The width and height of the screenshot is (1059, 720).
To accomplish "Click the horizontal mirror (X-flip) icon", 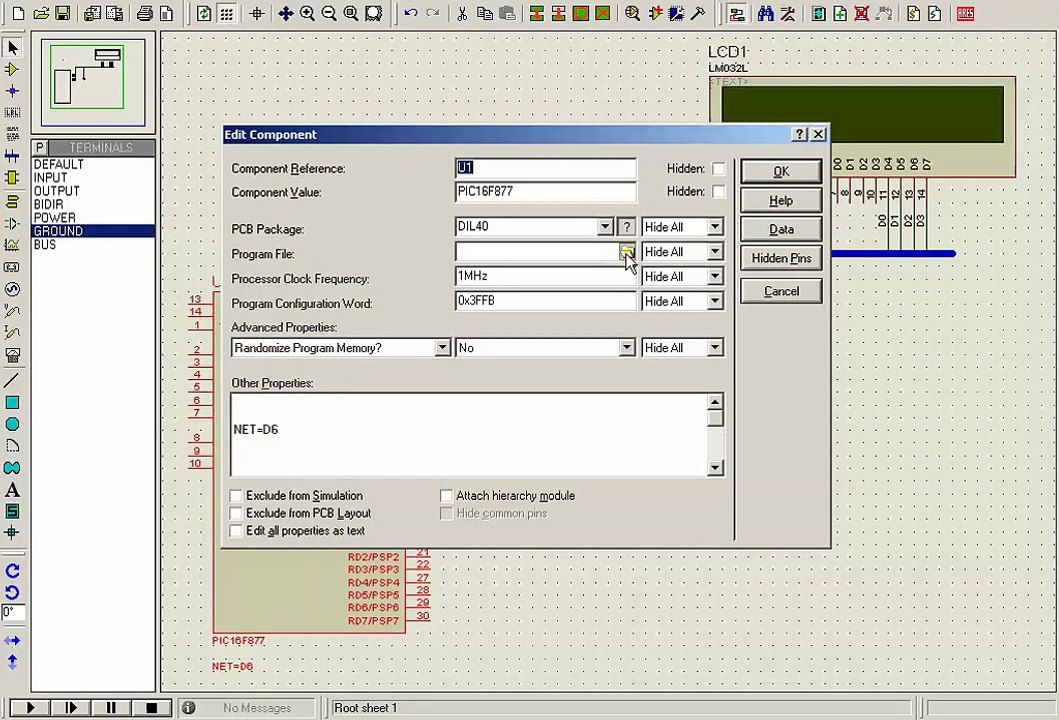I will click(12, 640).
